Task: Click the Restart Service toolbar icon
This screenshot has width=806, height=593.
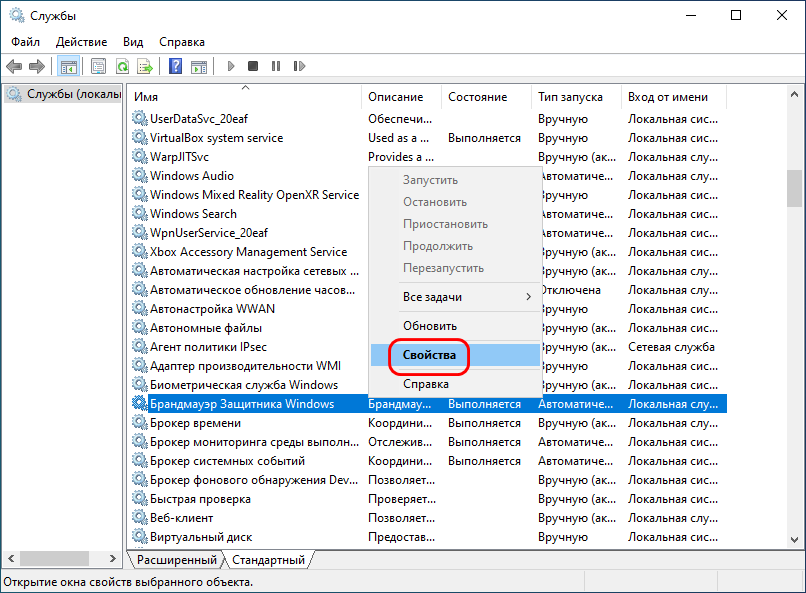Action: pyautogui.click(x=299, y=66)
